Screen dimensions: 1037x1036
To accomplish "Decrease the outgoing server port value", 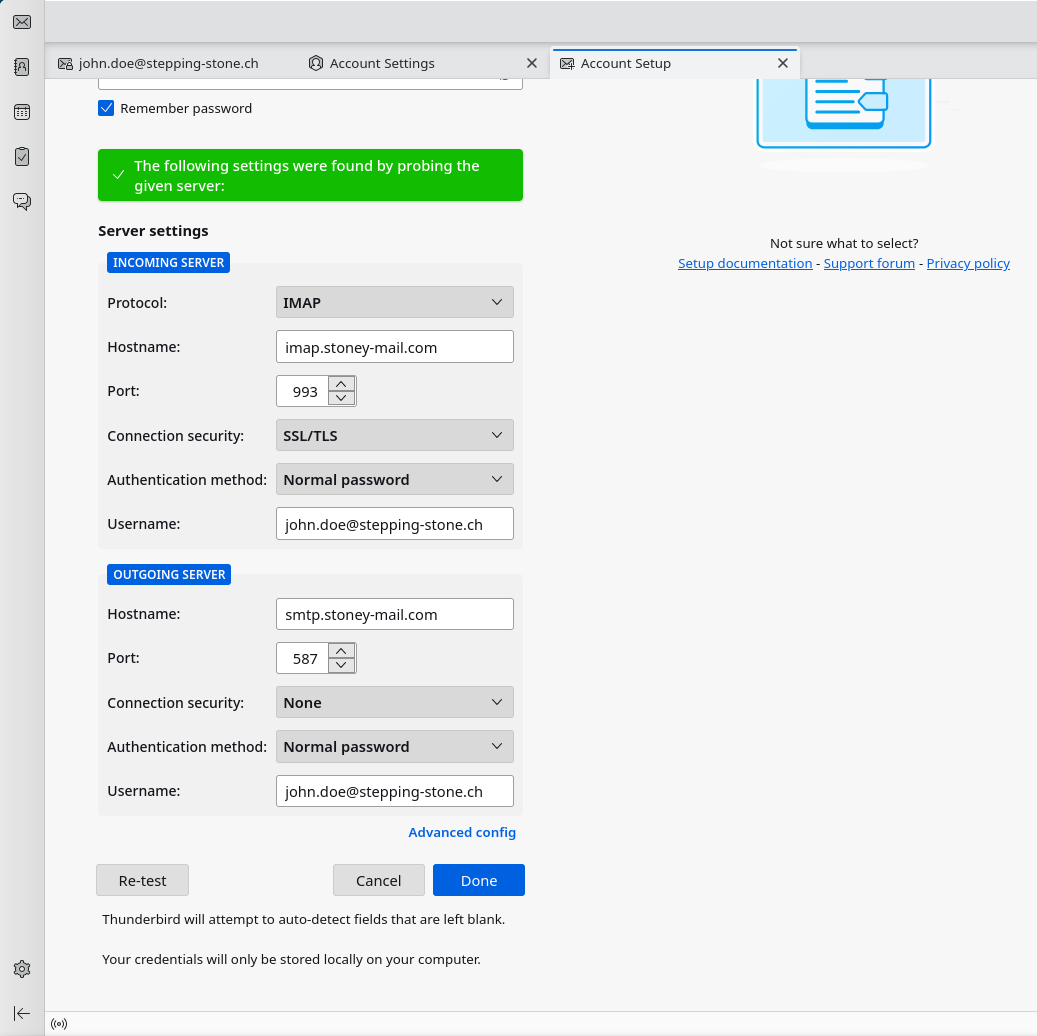I will (x=342, y=665).
